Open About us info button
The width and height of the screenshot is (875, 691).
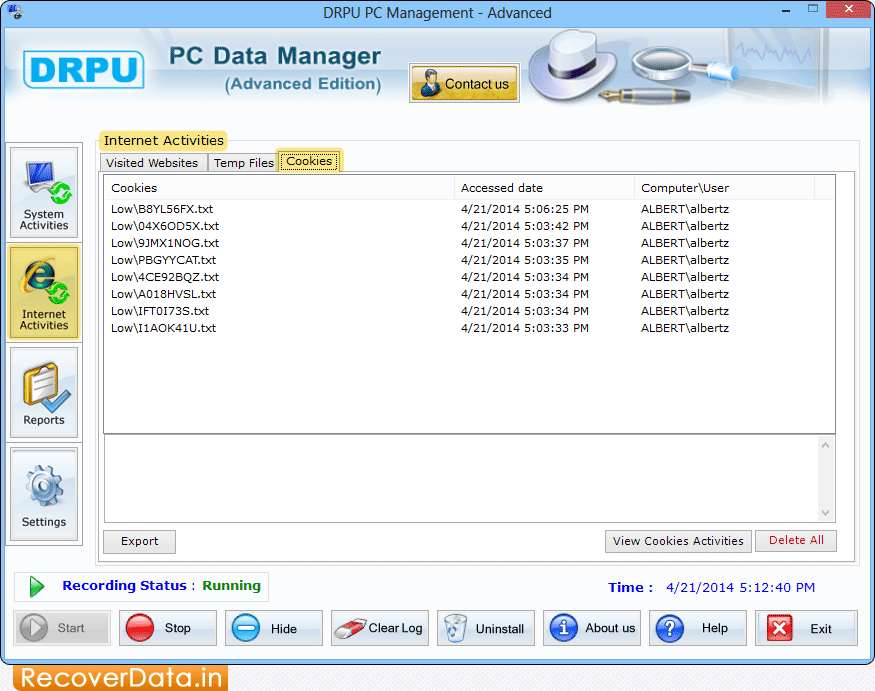click(592, 628)
